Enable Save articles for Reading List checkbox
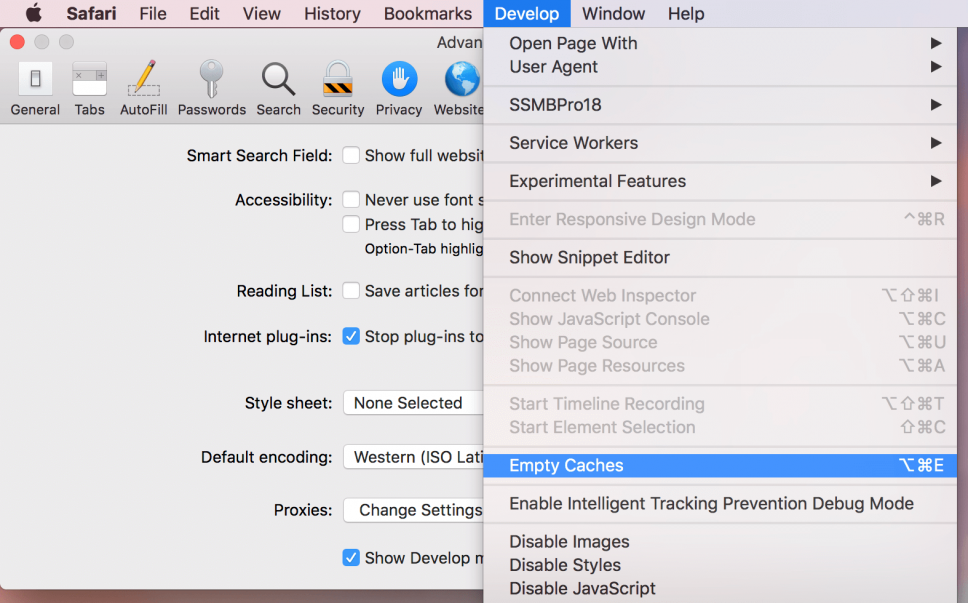Screen dimensions: 968x603 pyautogui.click(x=351, y=291)
